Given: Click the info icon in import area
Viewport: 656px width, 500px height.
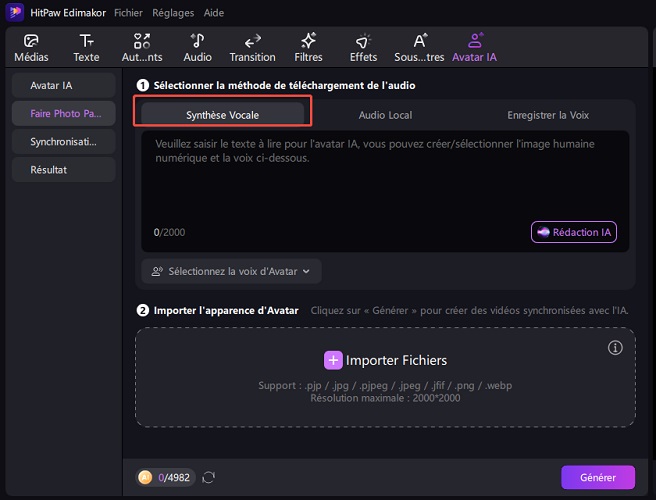Looking at the screenshot, I should point(615,348).
